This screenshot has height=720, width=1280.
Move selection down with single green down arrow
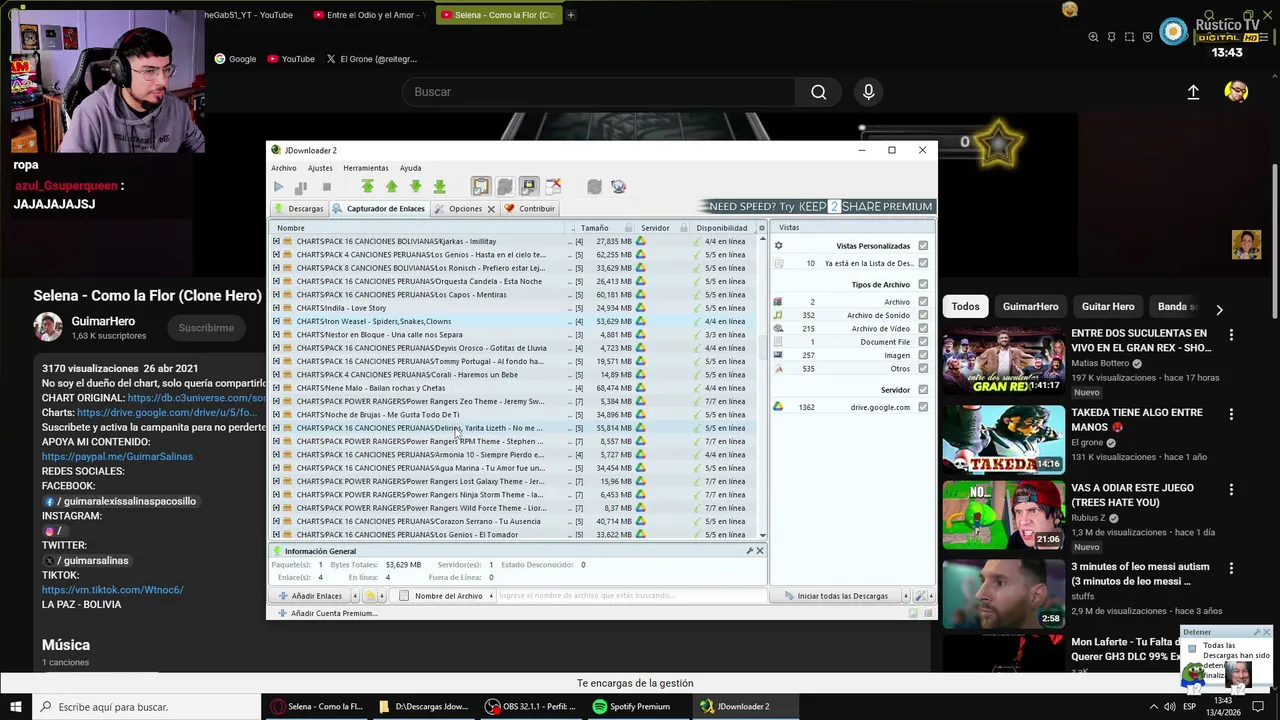(415, 186)
